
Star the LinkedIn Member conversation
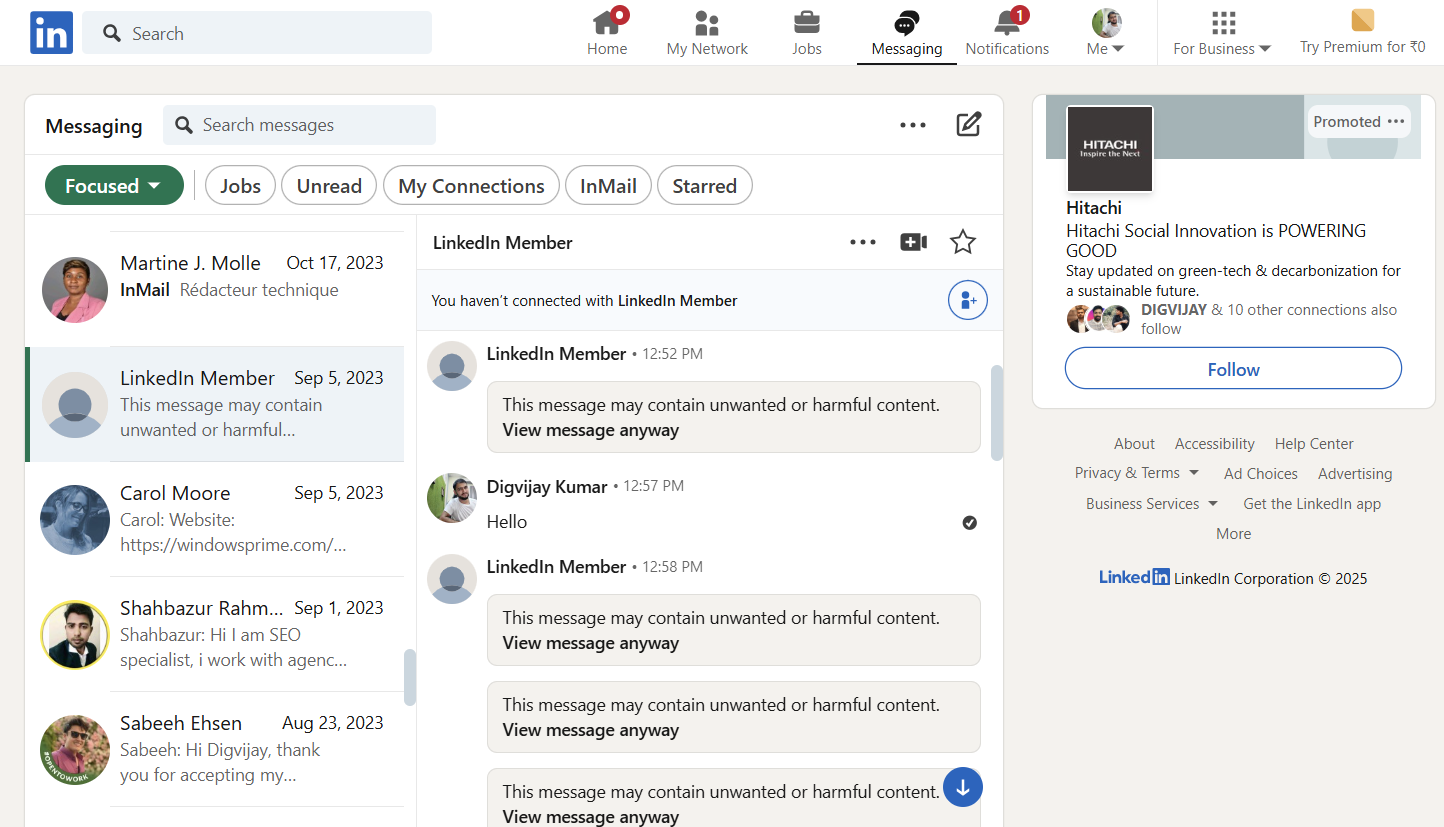tap(963, 242)
